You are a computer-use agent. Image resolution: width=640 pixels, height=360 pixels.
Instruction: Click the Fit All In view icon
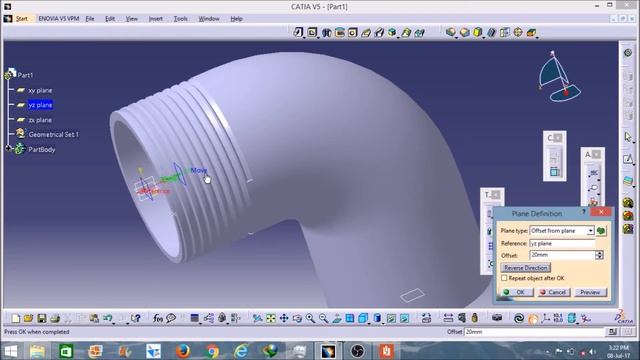271,318
